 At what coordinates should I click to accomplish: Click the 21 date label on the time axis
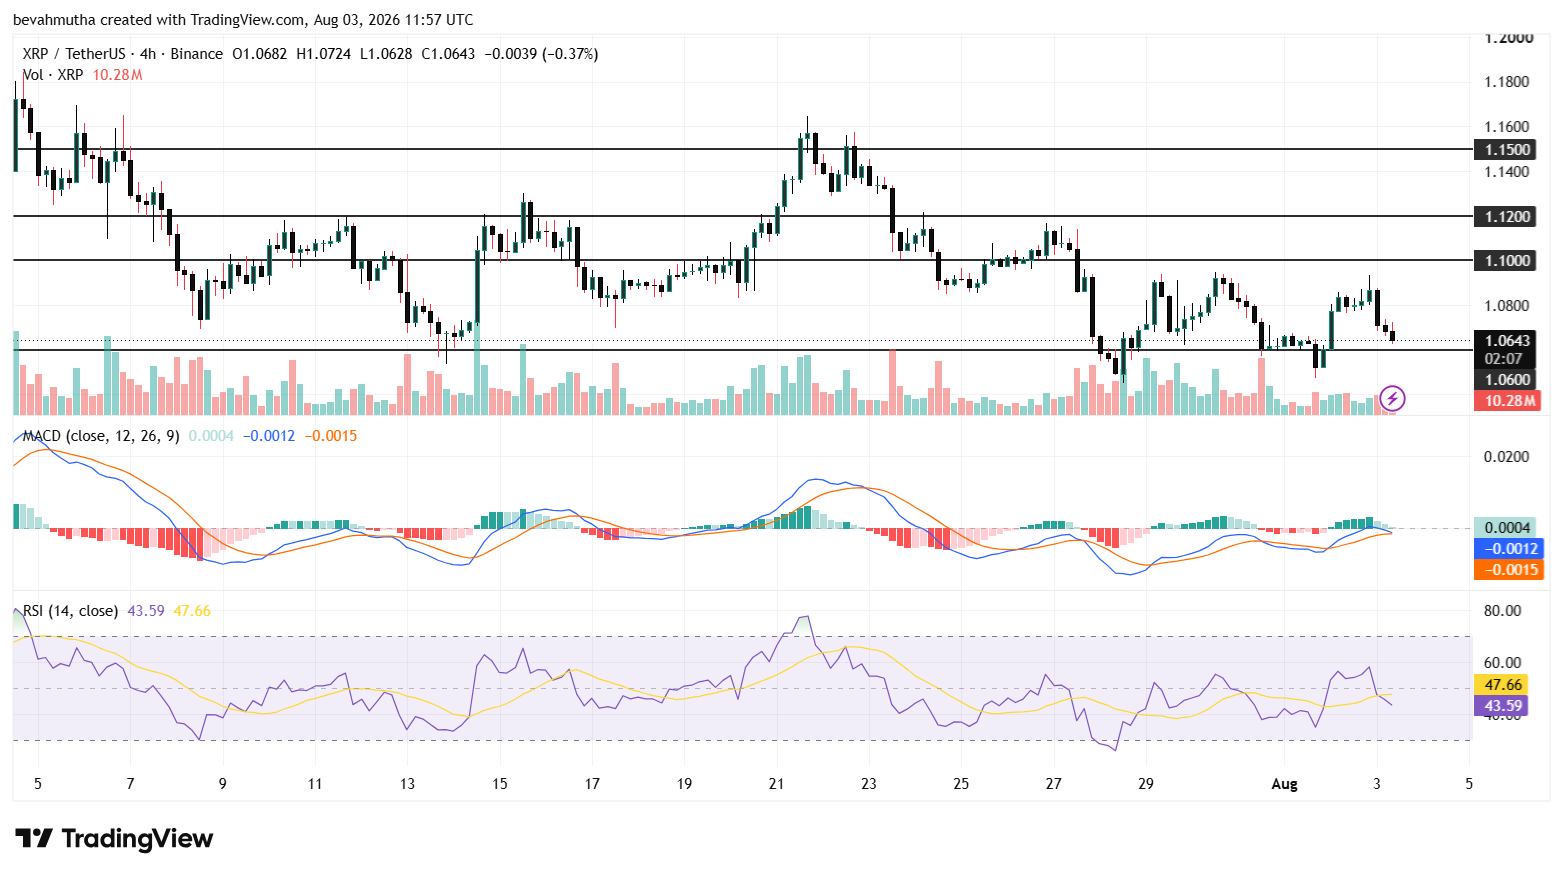pyautogui.click(x=776, y=784)
